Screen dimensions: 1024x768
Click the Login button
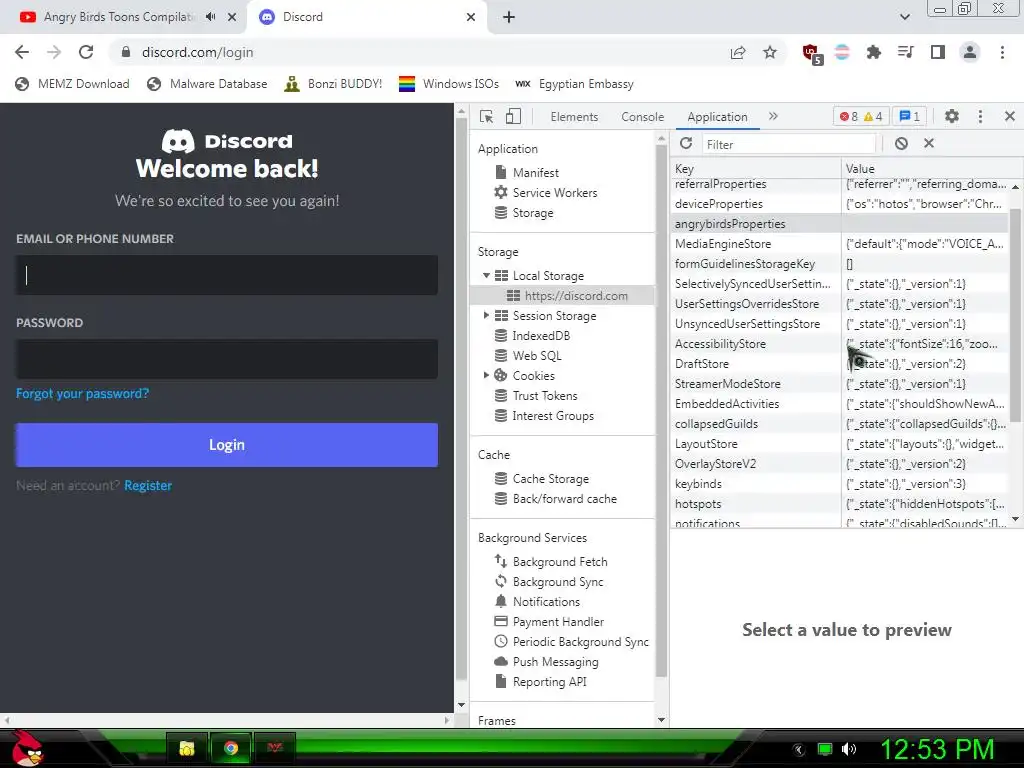[x=227, y=445]
